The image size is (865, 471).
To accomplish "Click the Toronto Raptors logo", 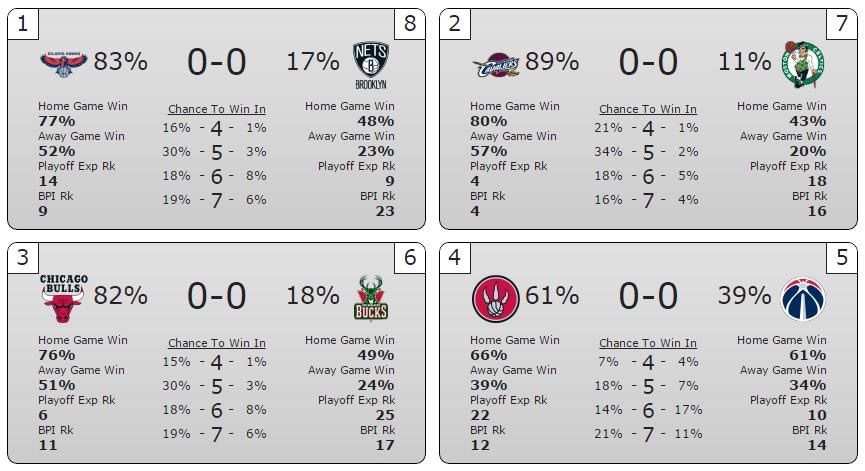I will tap(495, 299).
